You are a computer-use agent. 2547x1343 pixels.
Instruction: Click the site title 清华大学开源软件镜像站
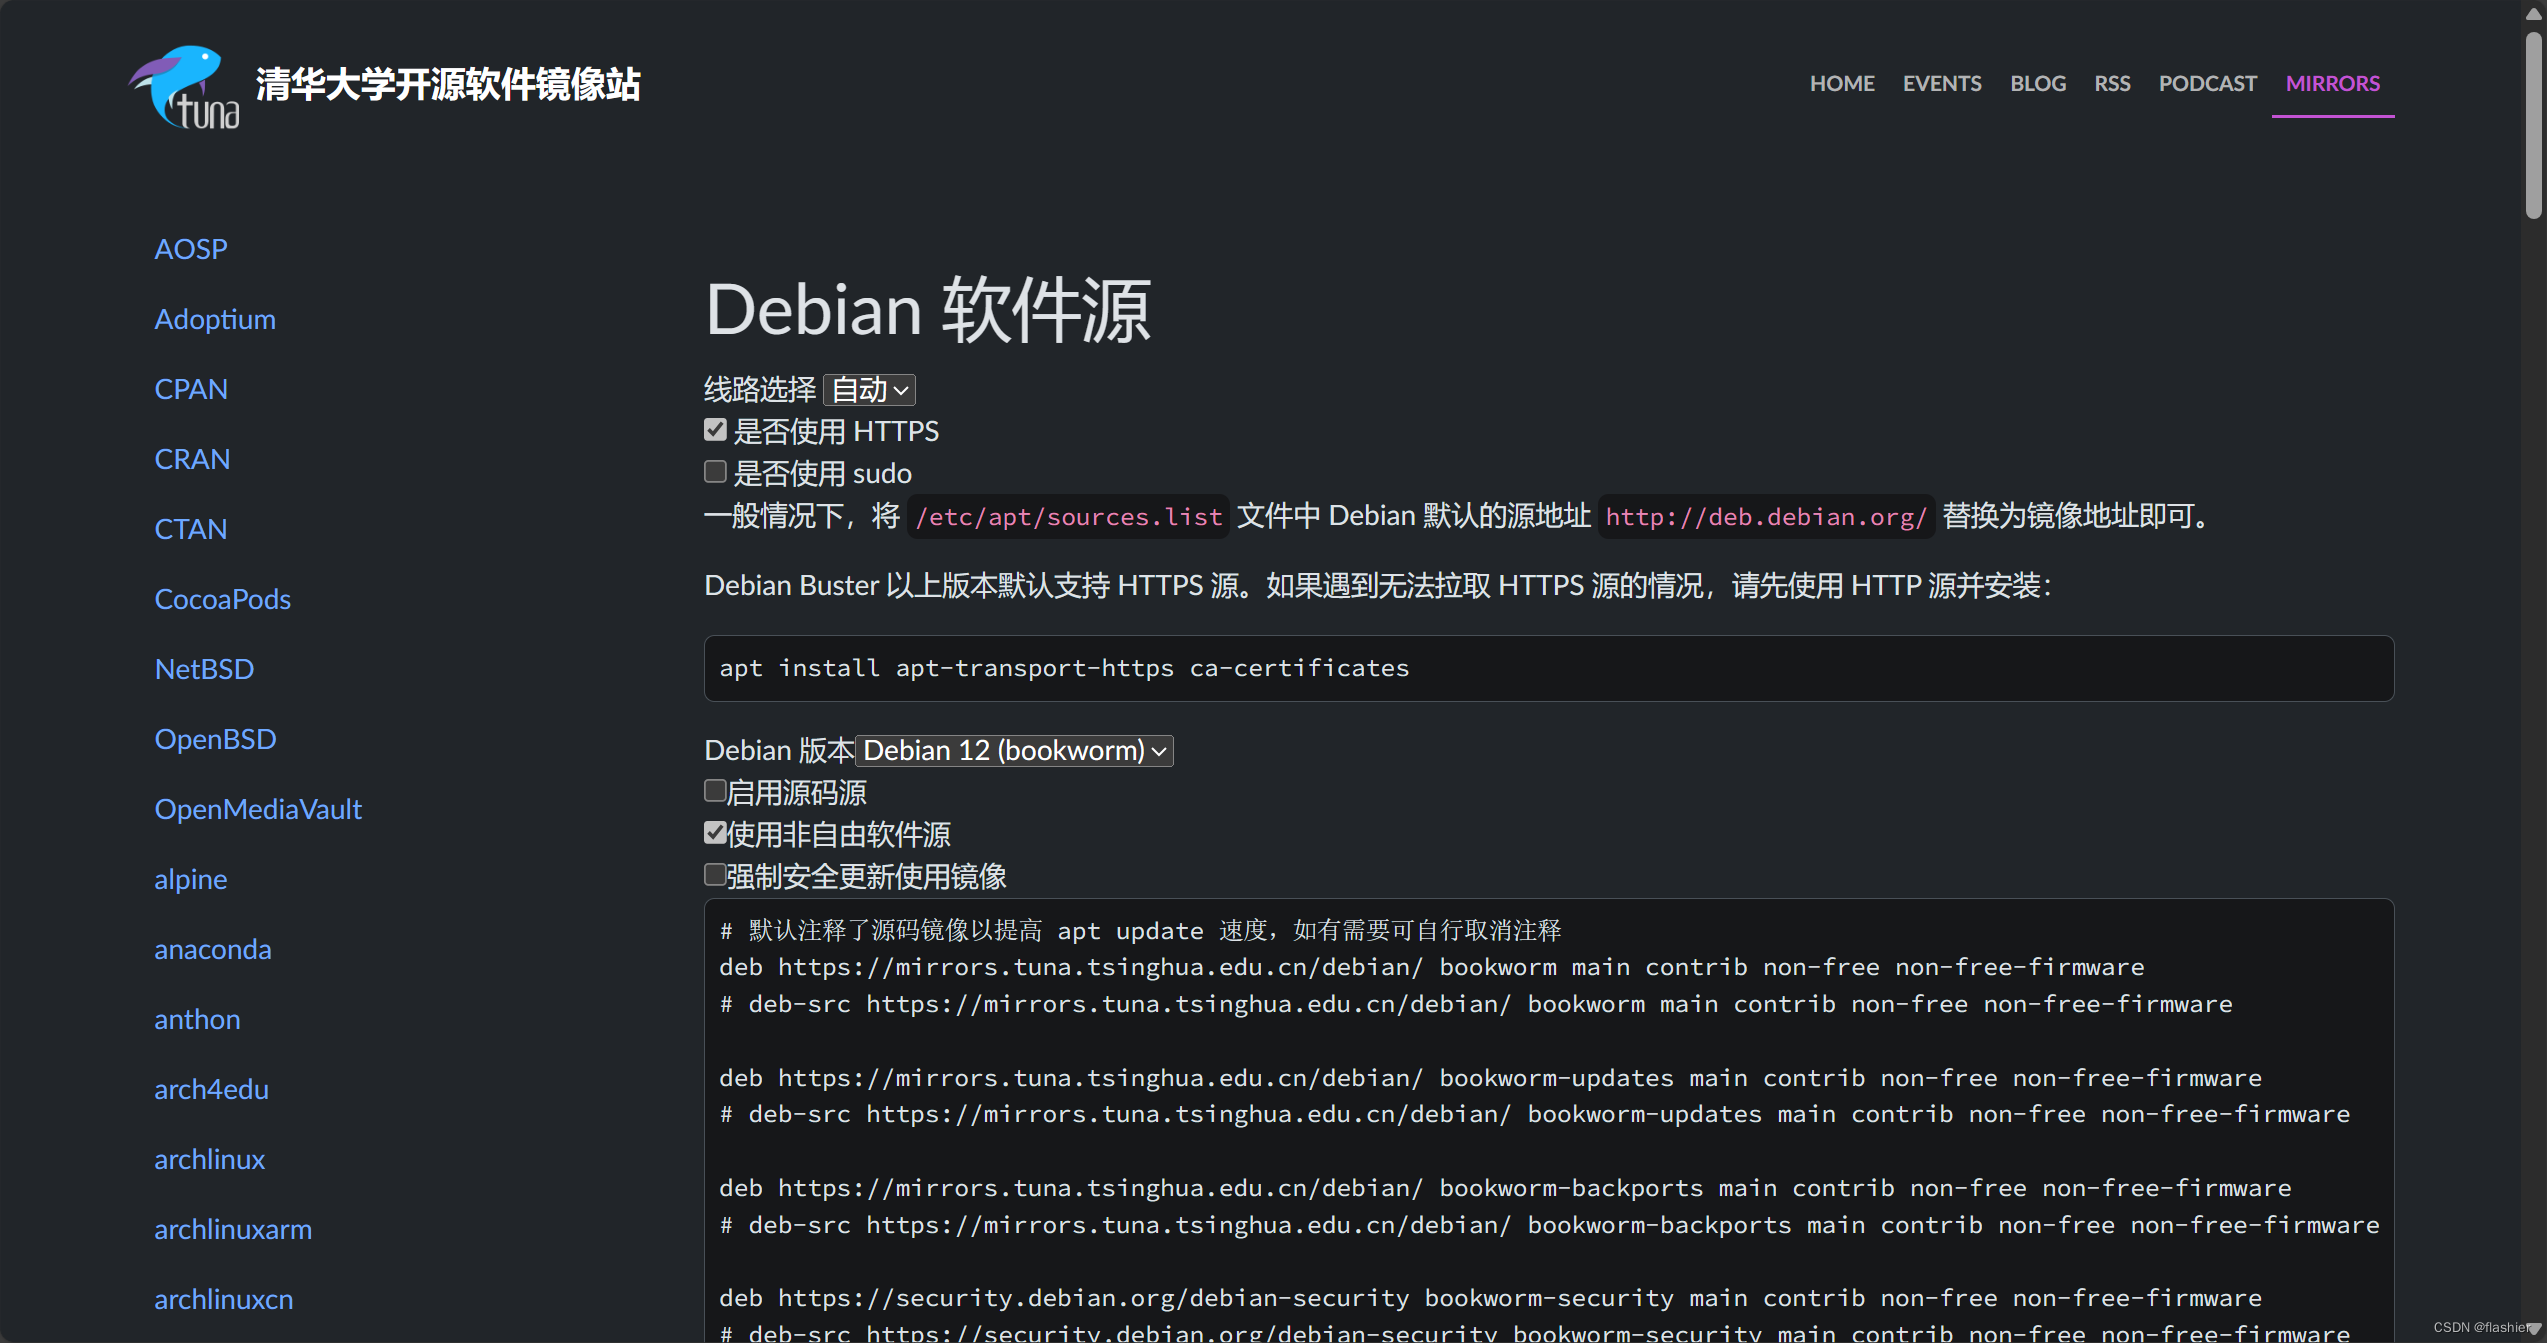pyautogui.click(x=447, y=86)
